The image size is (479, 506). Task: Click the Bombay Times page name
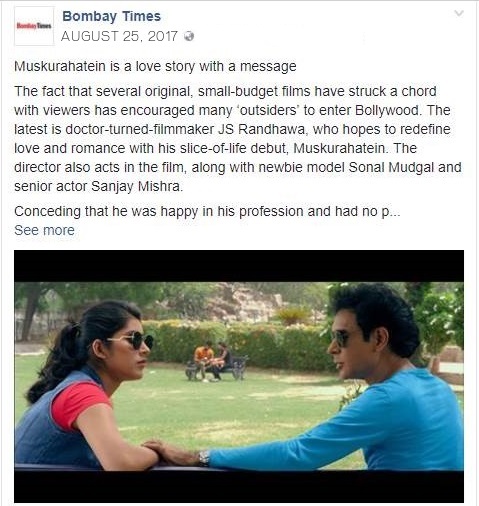click(112, 16)
